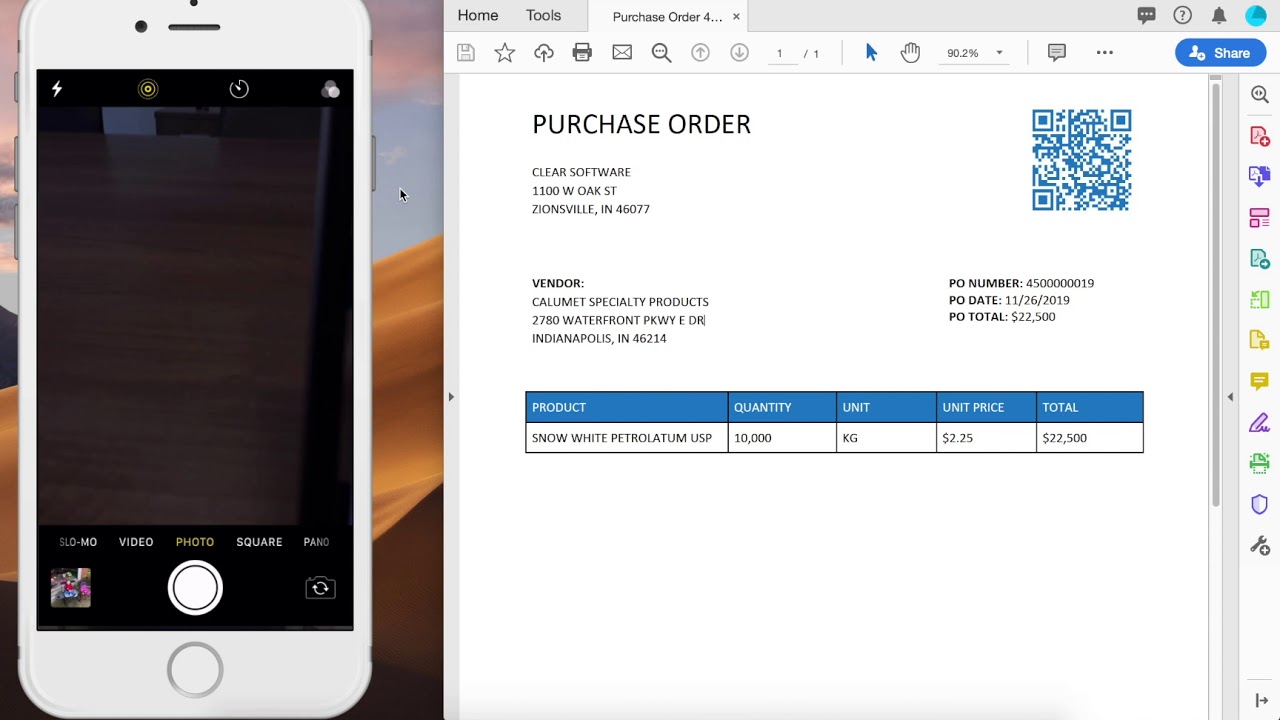This screenshot has height=720, width=1280.
Task: Open the Organize Pages pink tool
Action: [x=1260, y=218]
